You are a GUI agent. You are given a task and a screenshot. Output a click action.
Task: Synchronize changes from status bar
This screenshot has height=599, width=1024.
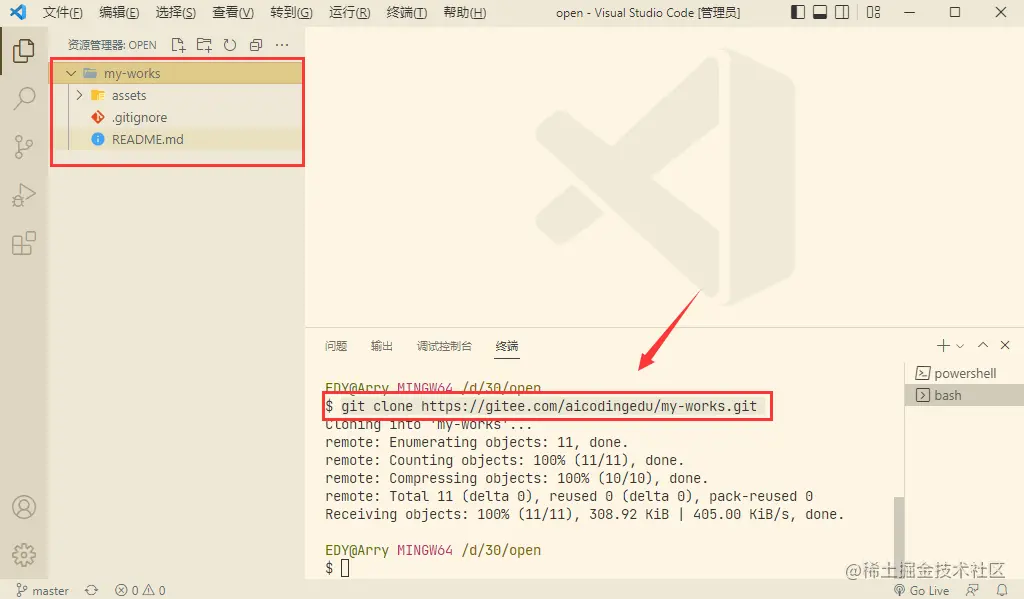(91, 591)
